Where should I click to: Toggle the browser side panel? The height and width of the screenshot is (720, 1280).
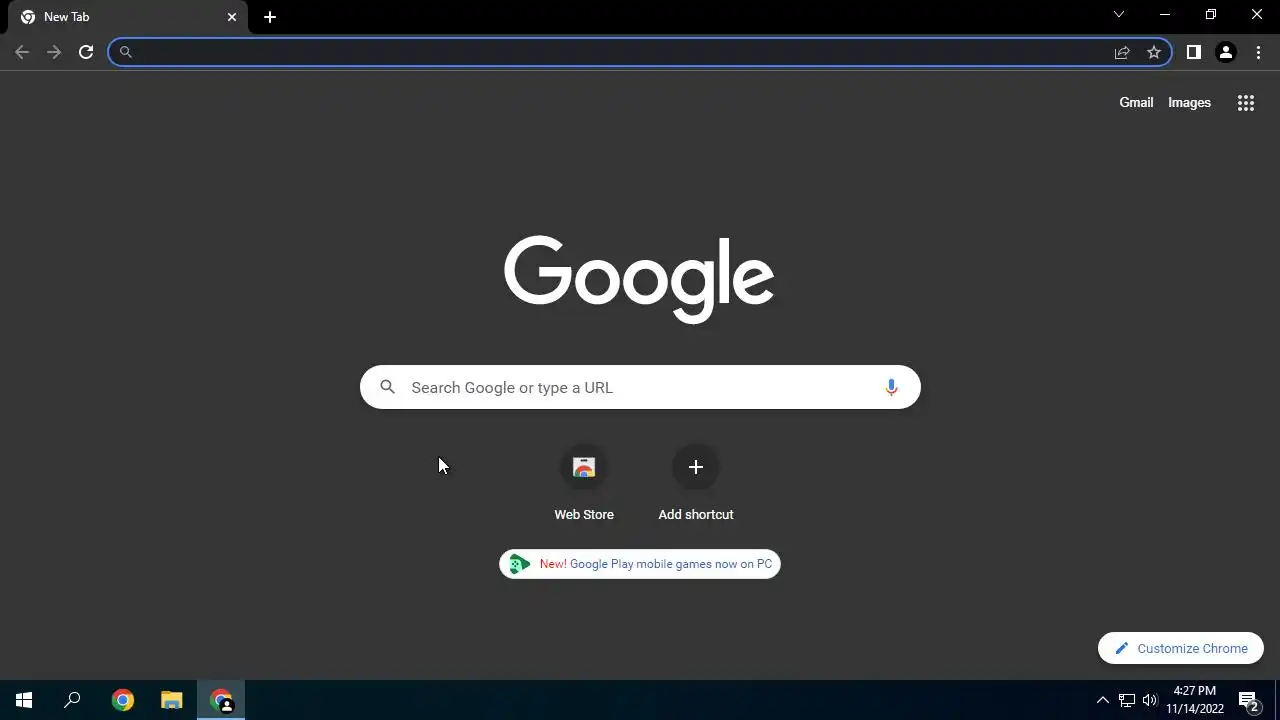point(1193,52)
